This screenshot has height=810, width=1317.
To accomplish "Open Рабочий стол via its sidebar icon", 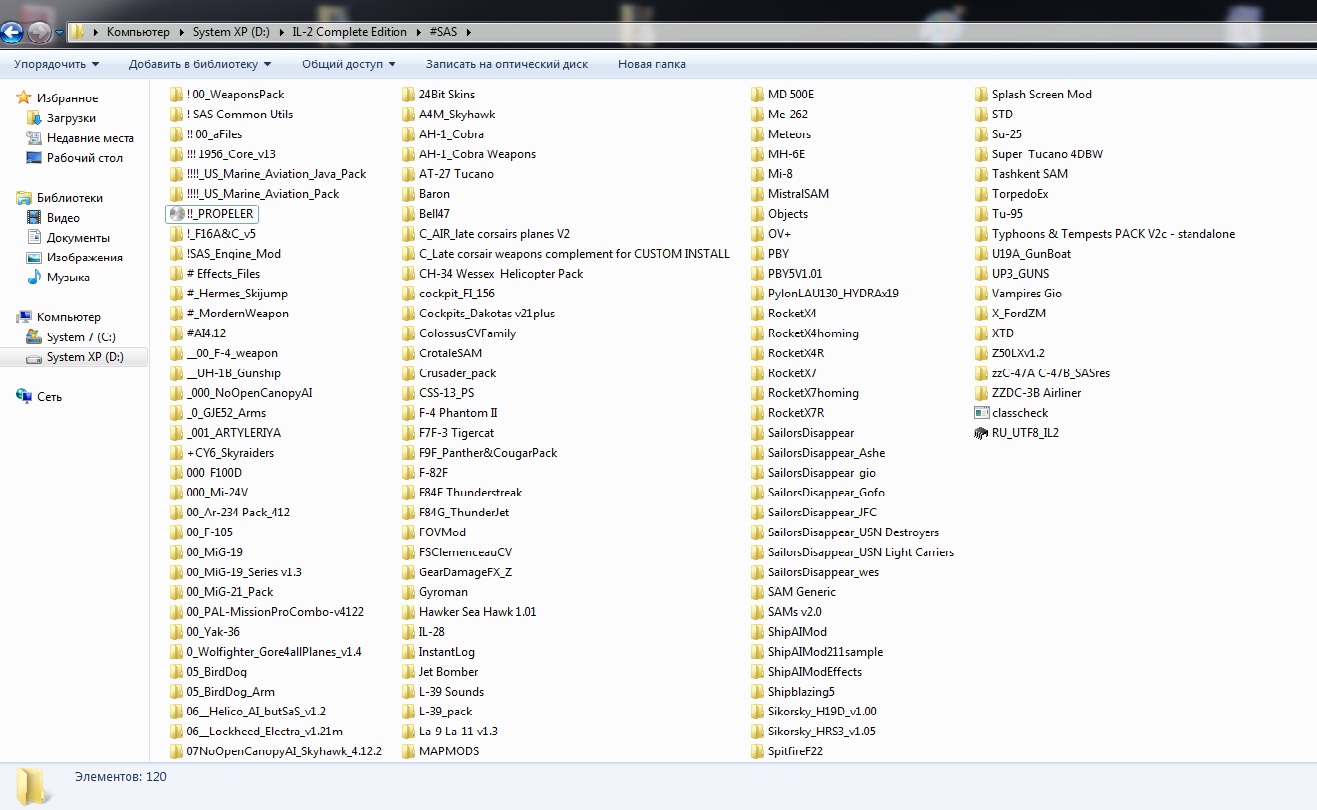I will point(35,158).
